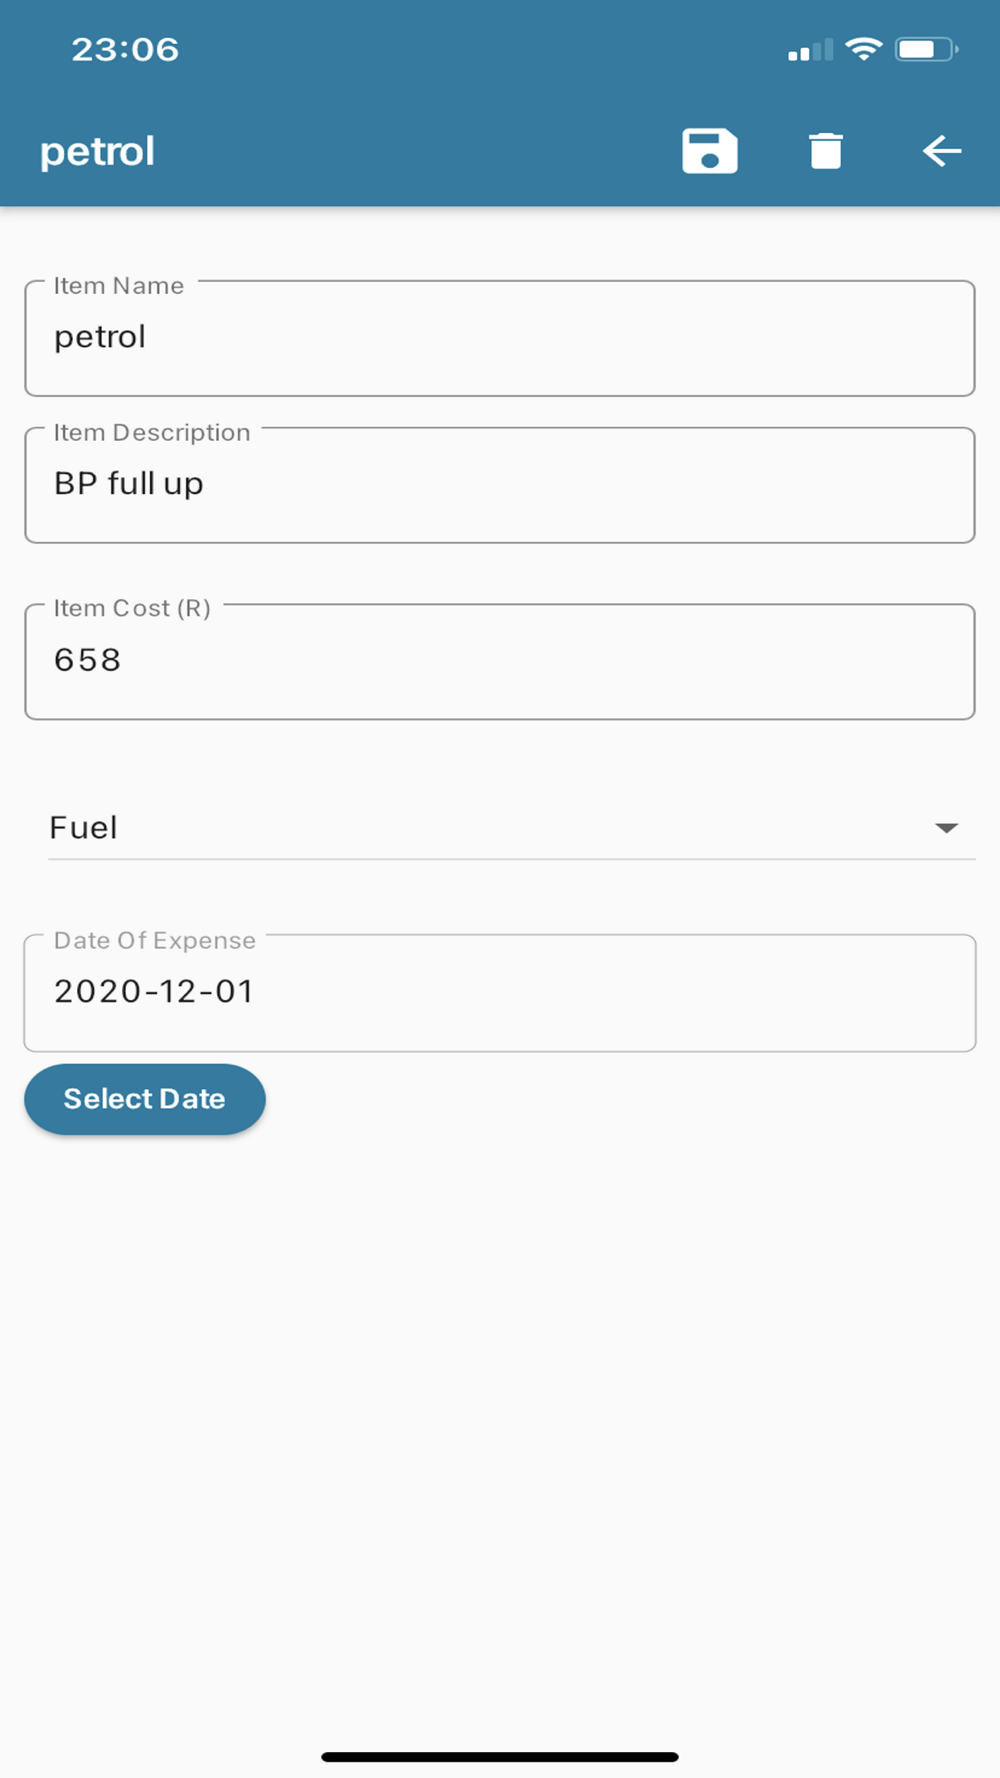Click the Item Name label
This screenshot has width=1000, height=1778.
(119, 286)
